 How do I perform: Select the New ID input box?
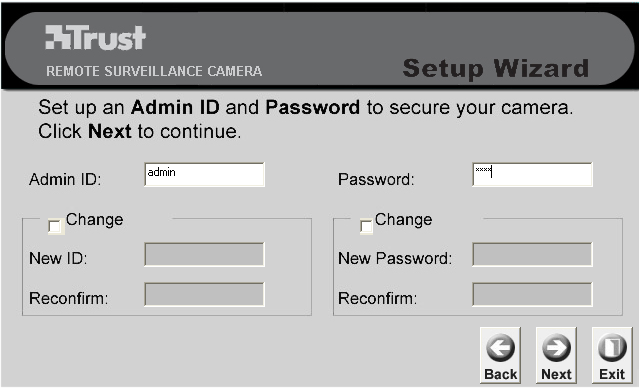(205, 255)
